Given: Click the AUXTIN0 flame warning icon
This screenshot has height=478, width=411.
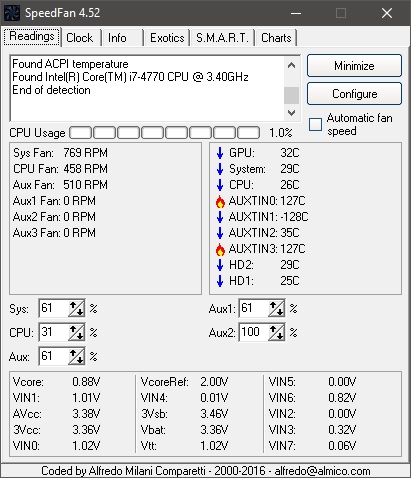Looking at the screenshot, I should click(x=220, y=201).
